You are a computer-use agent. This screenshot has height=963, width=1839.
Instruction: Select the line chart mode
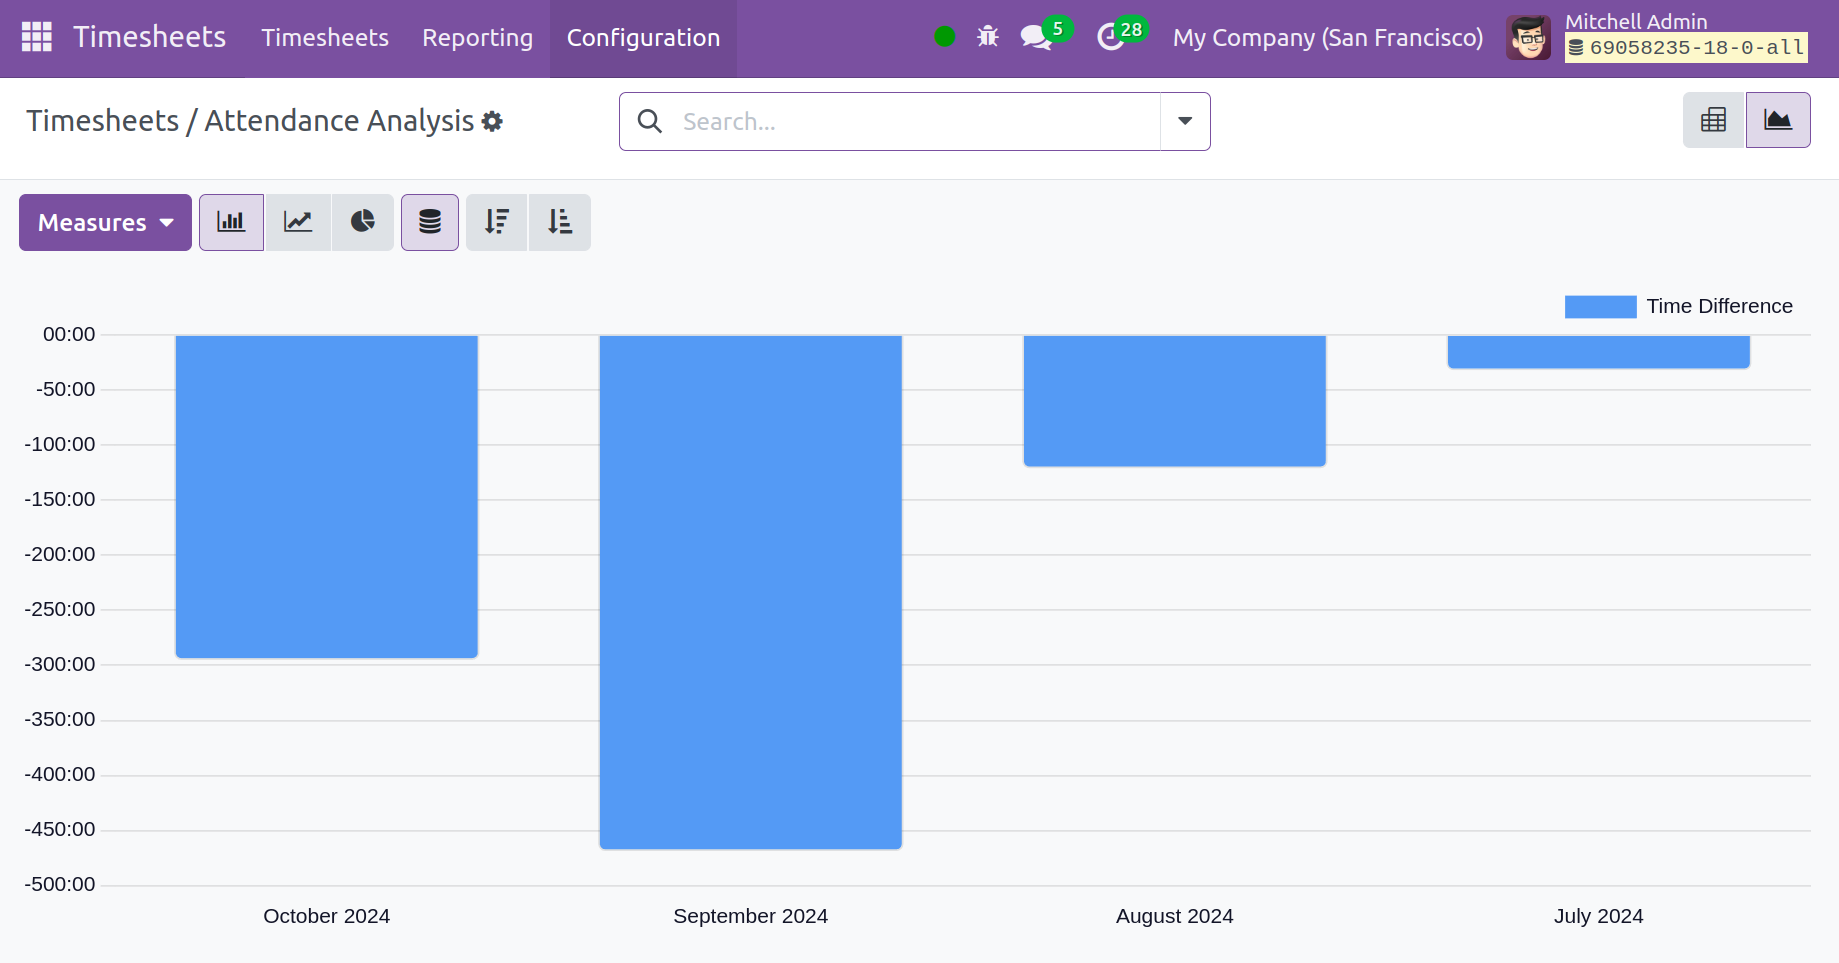click(x=298, y=222)
